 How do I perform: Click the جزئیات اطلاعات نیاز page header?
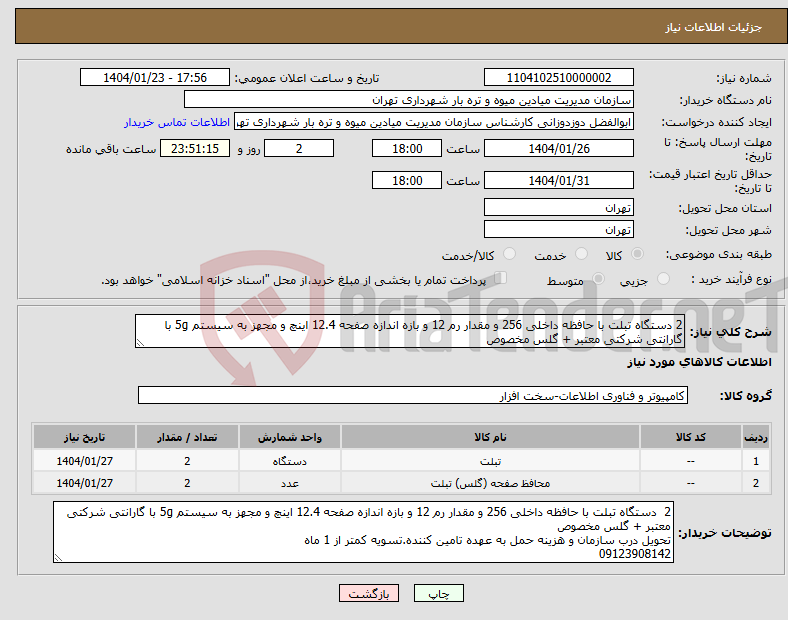713,27
